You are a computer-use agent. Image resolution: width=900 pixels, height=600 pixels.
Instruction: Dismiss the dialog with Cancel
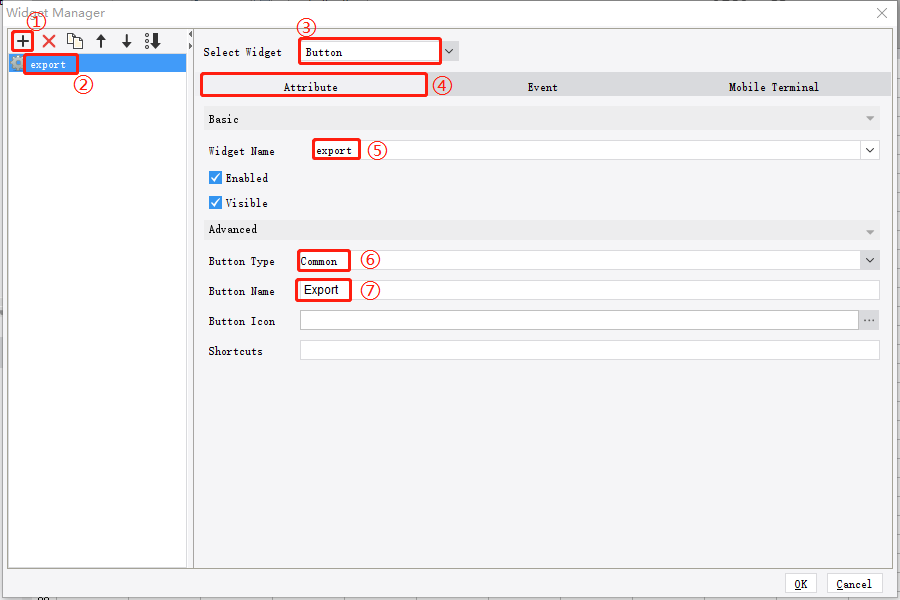pyautogui.click(x=854, y=583)
